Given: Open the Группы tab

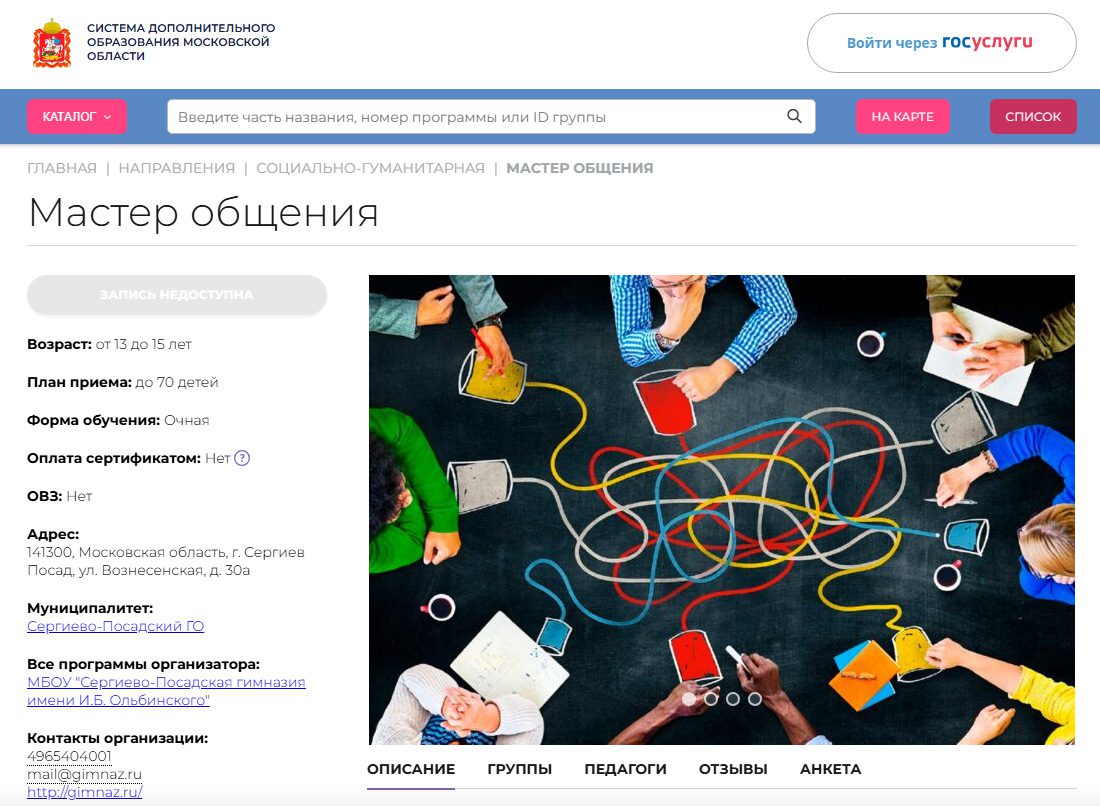Looking at the screenshot, I should click(519, 769).
